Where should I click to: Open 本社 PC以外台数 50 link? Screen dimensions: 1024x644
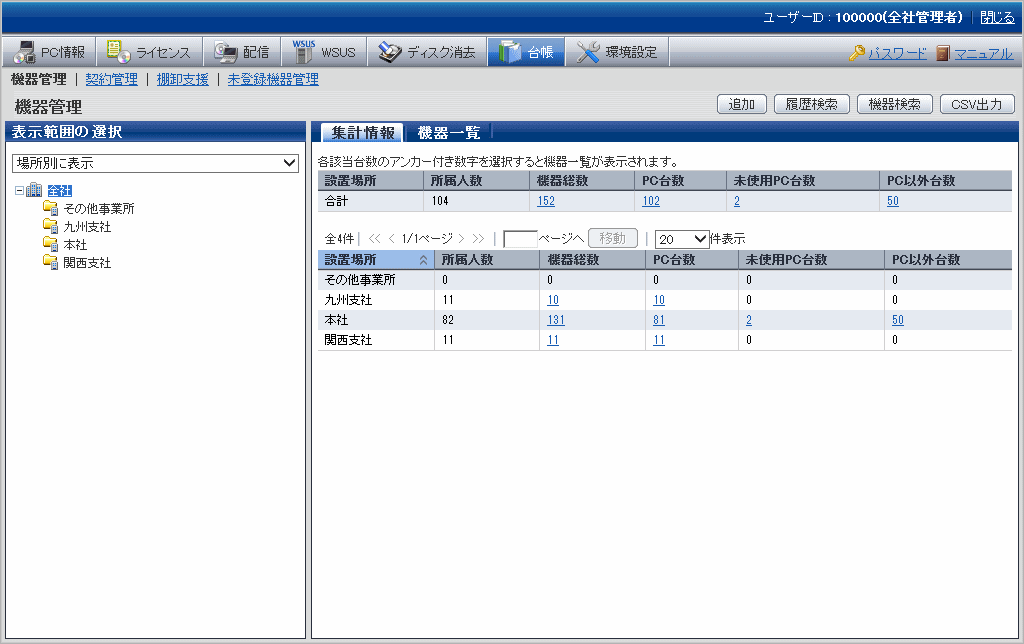point(898,320)
